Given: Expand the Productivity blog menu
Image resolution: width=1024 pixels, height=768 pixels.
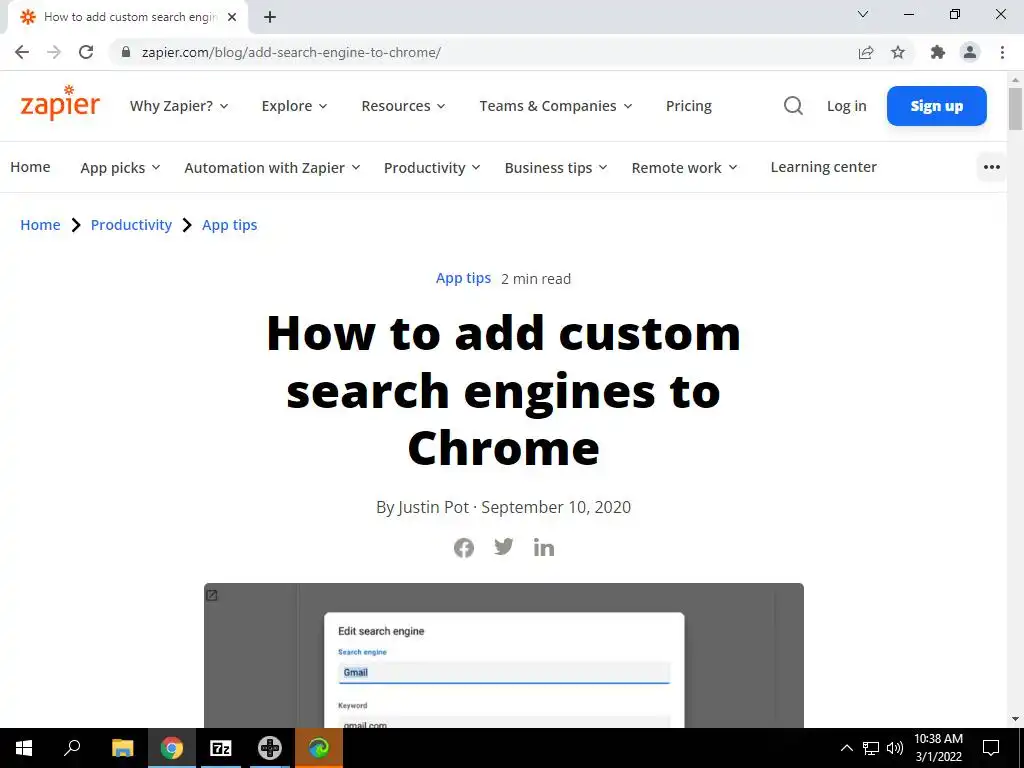Looking at the screenshot, I should [432, 168].
